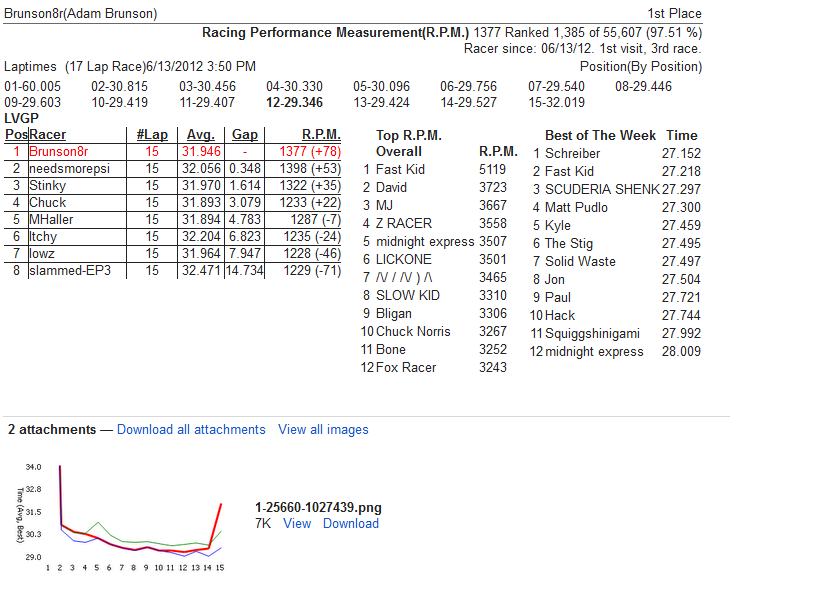Viewport: 825px width, 594px height.
Task: Sort table by Avg. column header
Action: [x=200, y=135]
